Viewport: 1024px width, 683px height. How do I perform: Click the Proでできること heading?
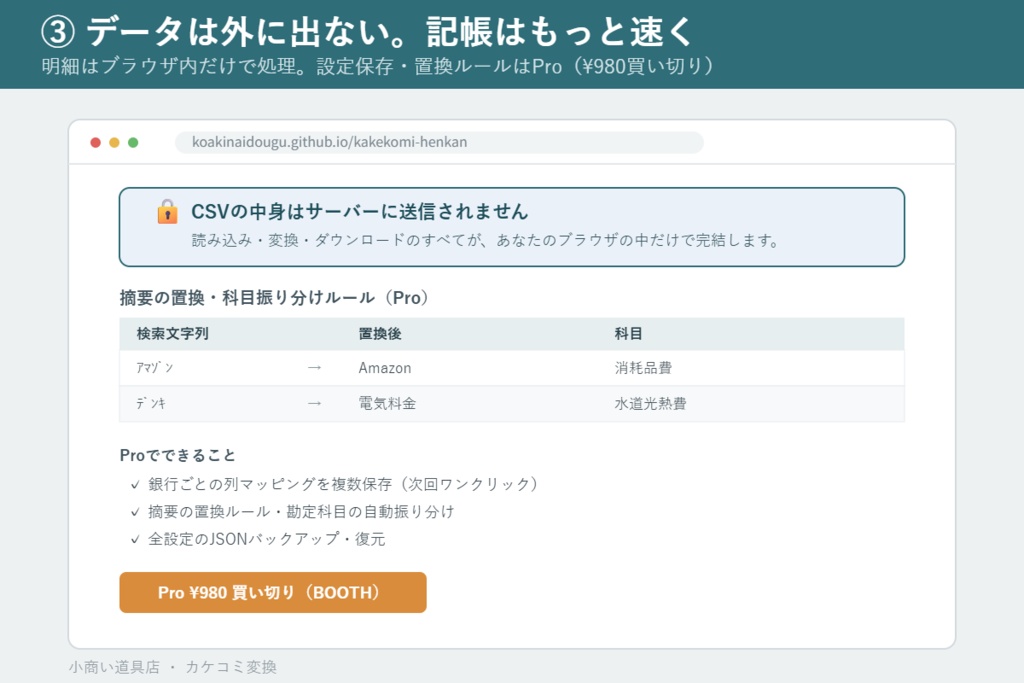pyautogui.click(x=178, y=455)
